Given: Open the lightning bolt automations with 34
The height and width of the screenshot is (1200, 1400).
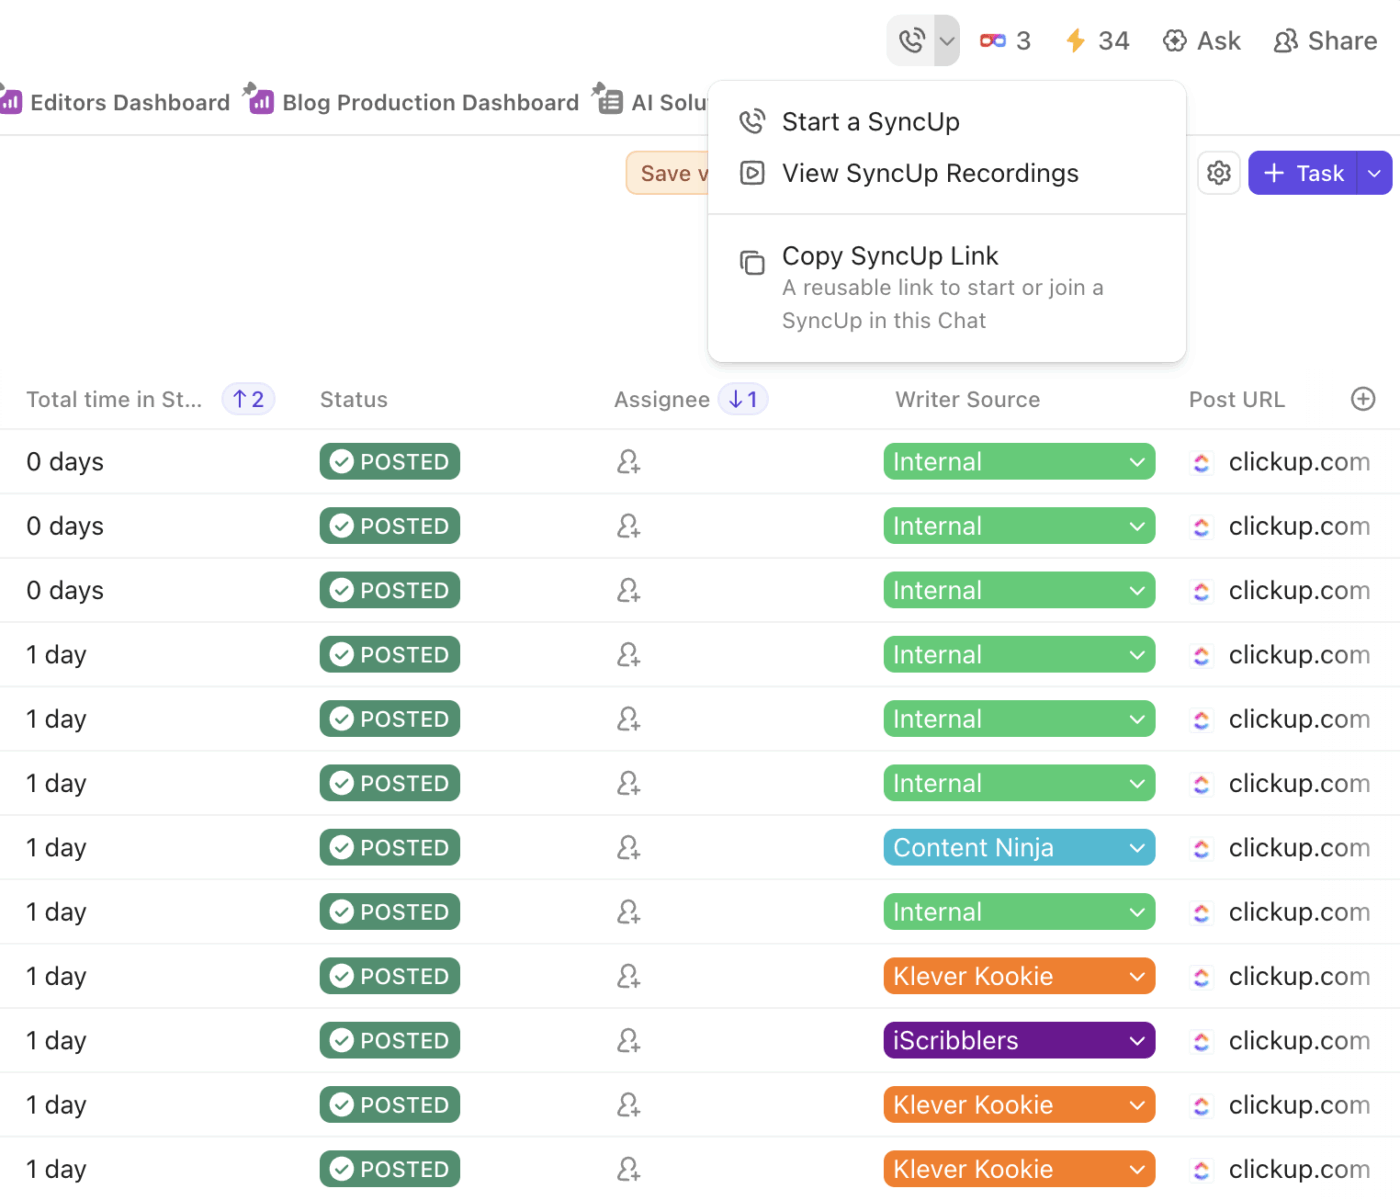Looking at the screenshot, I should click(x=1097, y=41).
